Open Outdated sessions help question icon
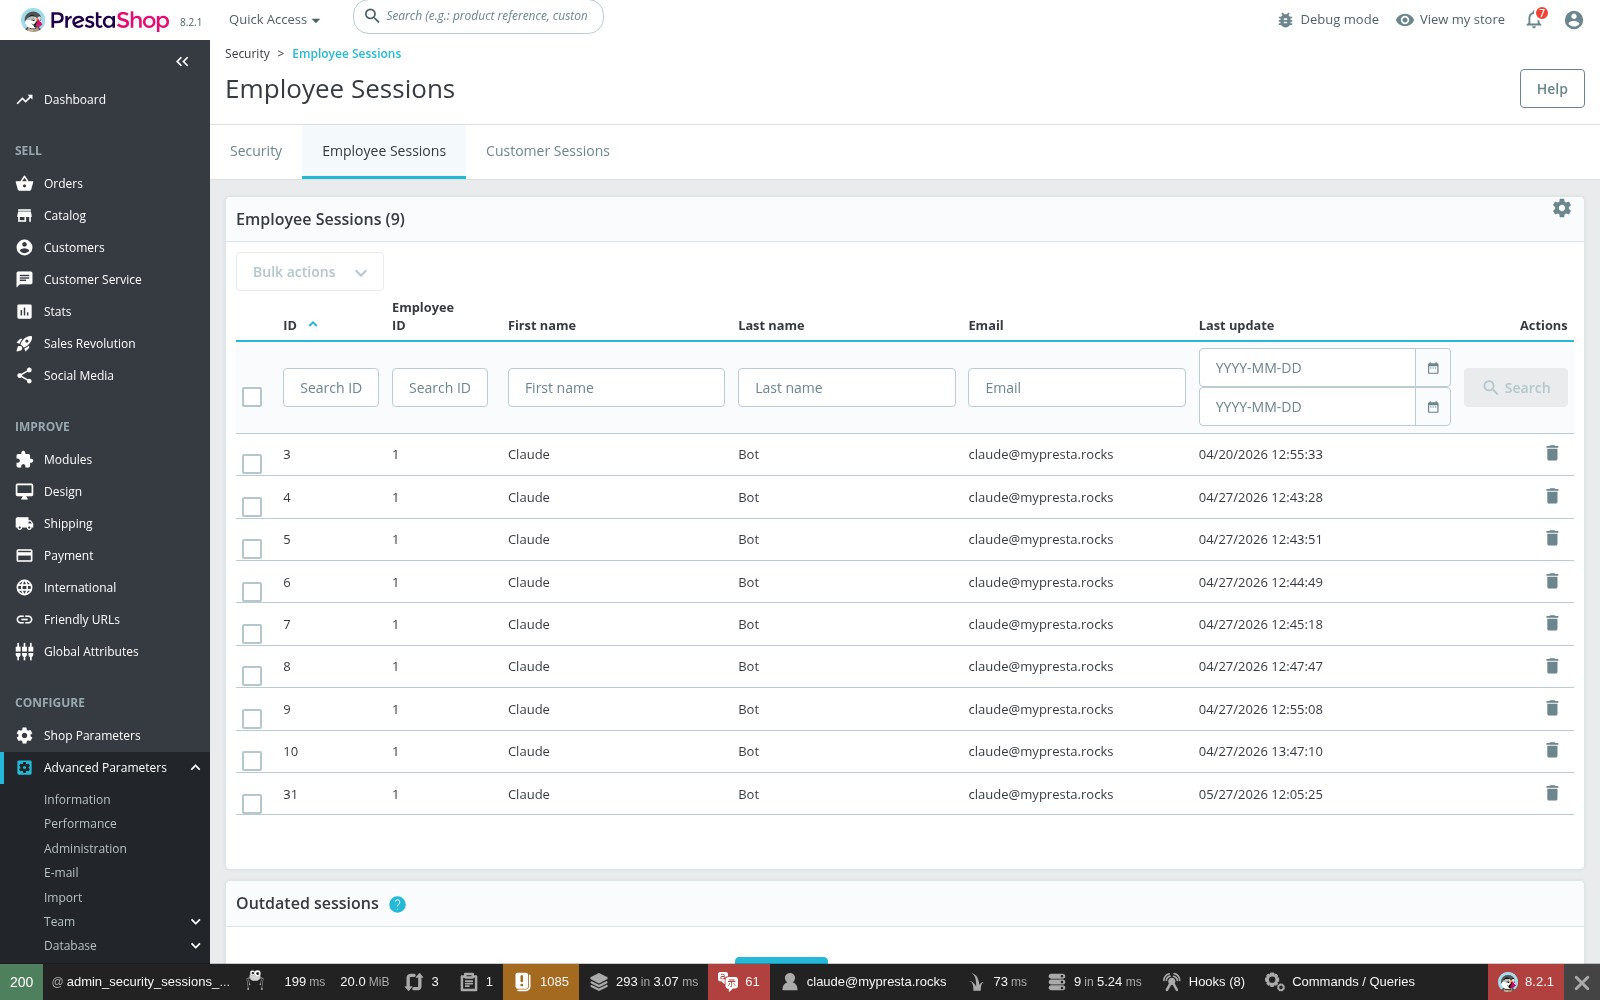 (397, 905)
